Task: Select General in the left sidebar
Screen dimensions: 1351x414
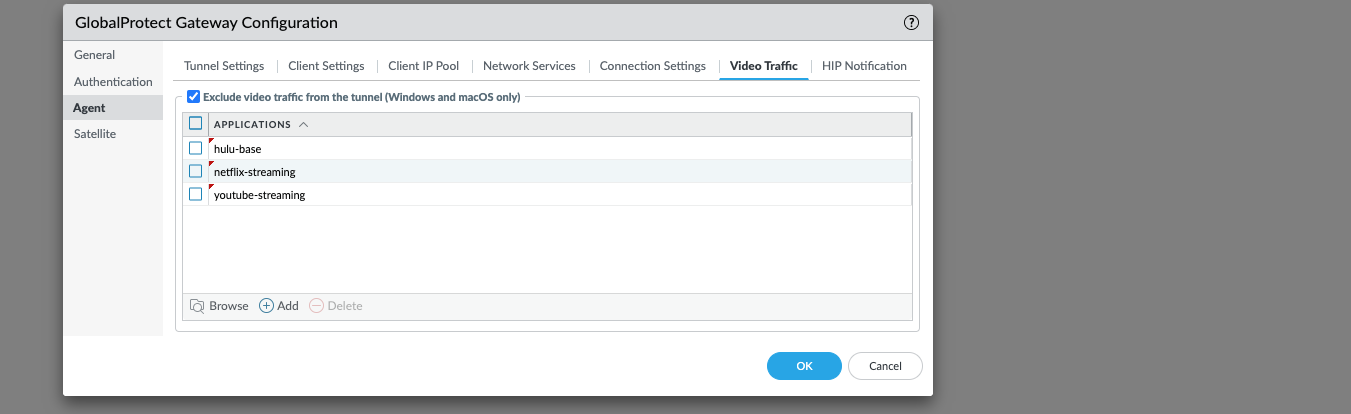Action: tap(94, 55)
